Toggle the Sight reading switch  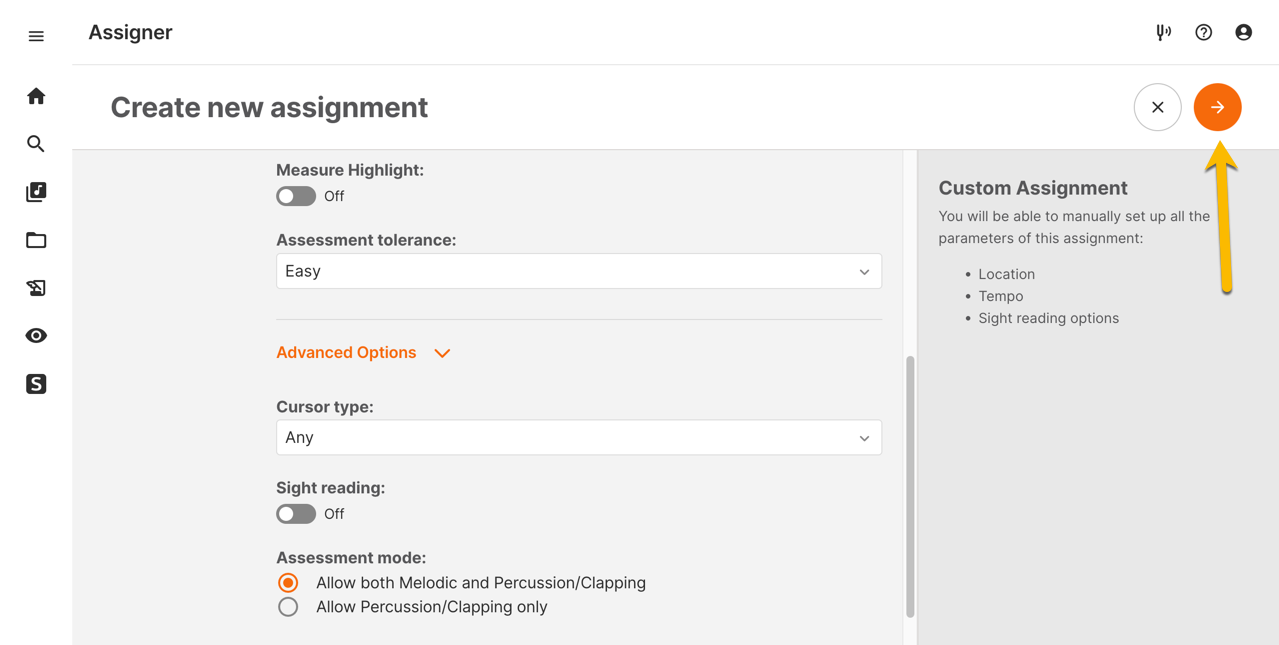(296, 514)
